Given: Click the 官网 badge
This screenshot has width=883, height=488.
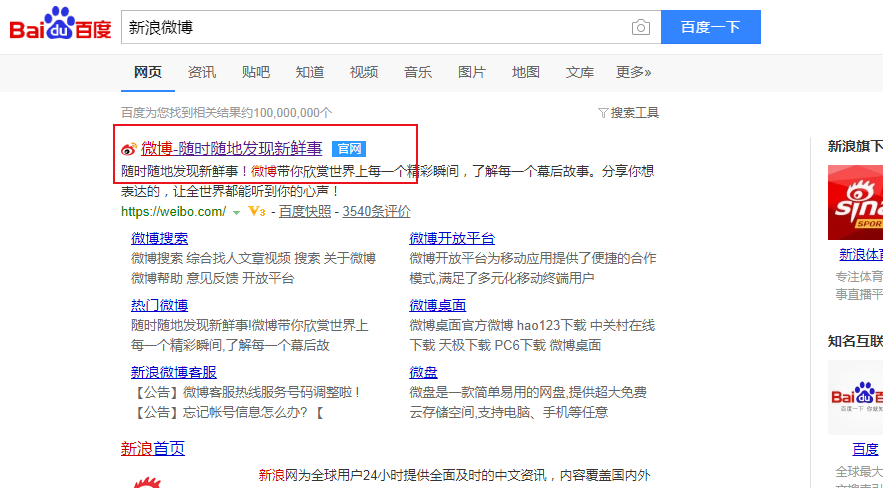Looking at the screenshot, I should tap(349, 149).
